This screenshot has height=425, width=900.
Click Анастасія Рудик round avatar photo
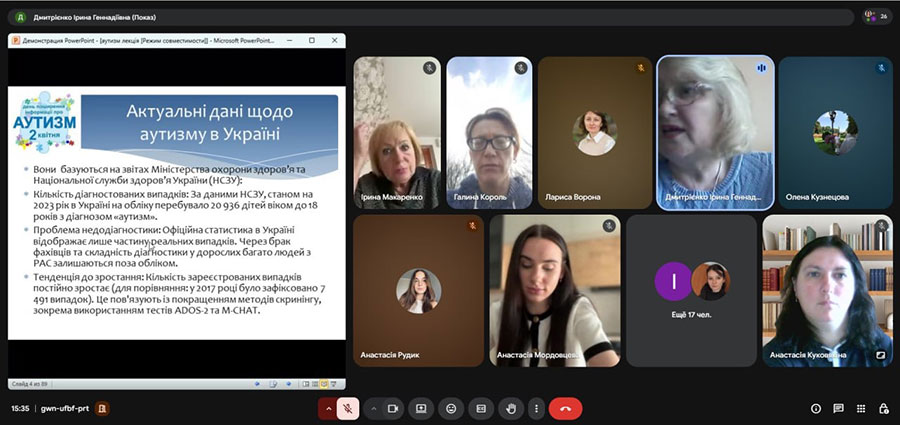point(418,291)
